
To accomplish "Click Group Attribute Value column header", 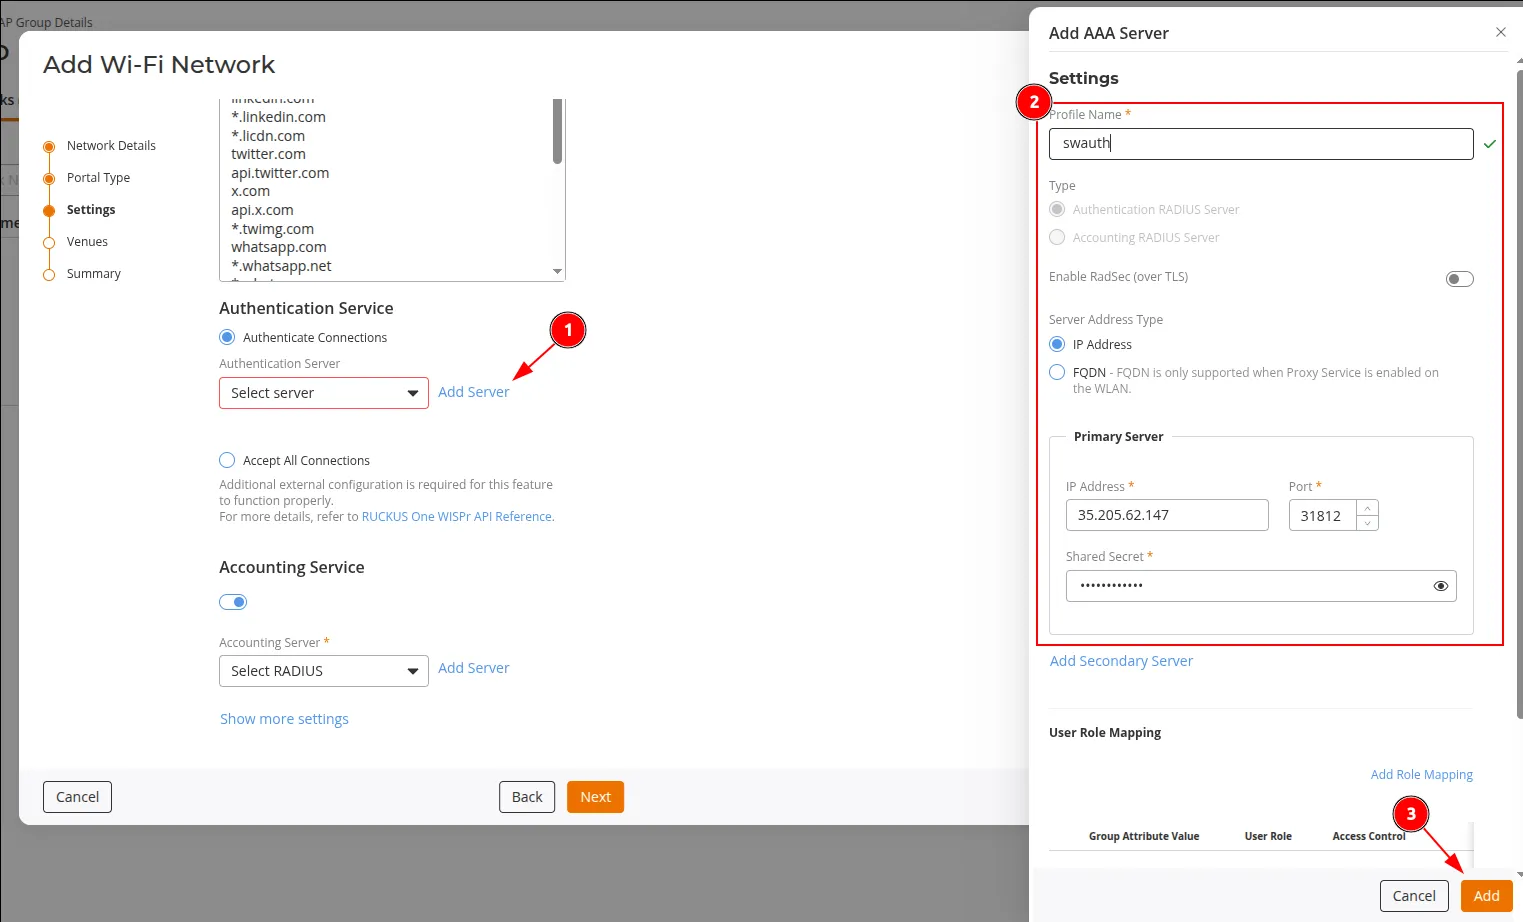I will [x=1144, y=836].
